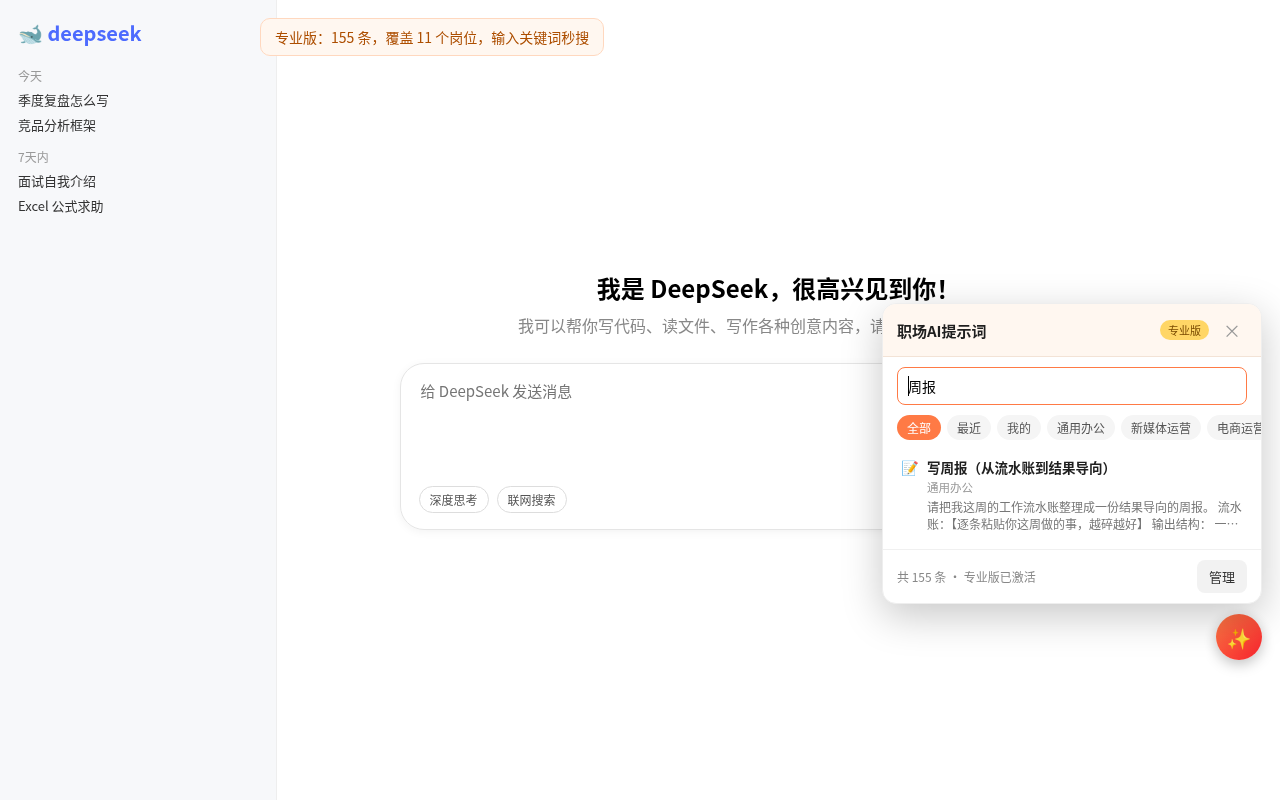Click the 请把我这周的工作流水账 prompt description text
Viewport: 1280px width, 800px height.
coord(1084,515)
